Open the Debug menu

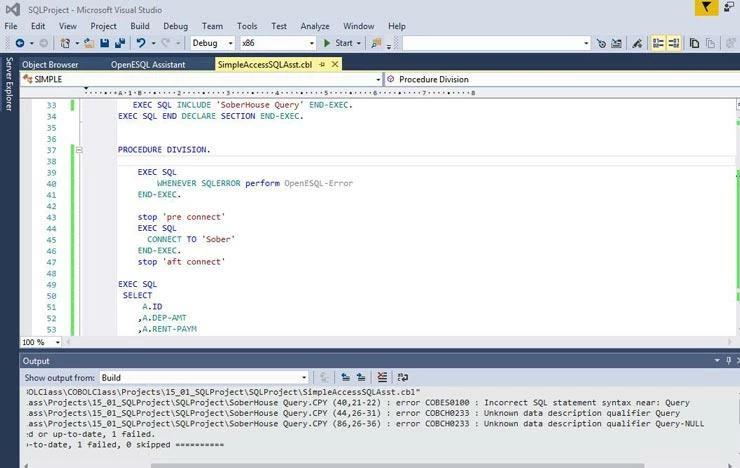[176, 26]
